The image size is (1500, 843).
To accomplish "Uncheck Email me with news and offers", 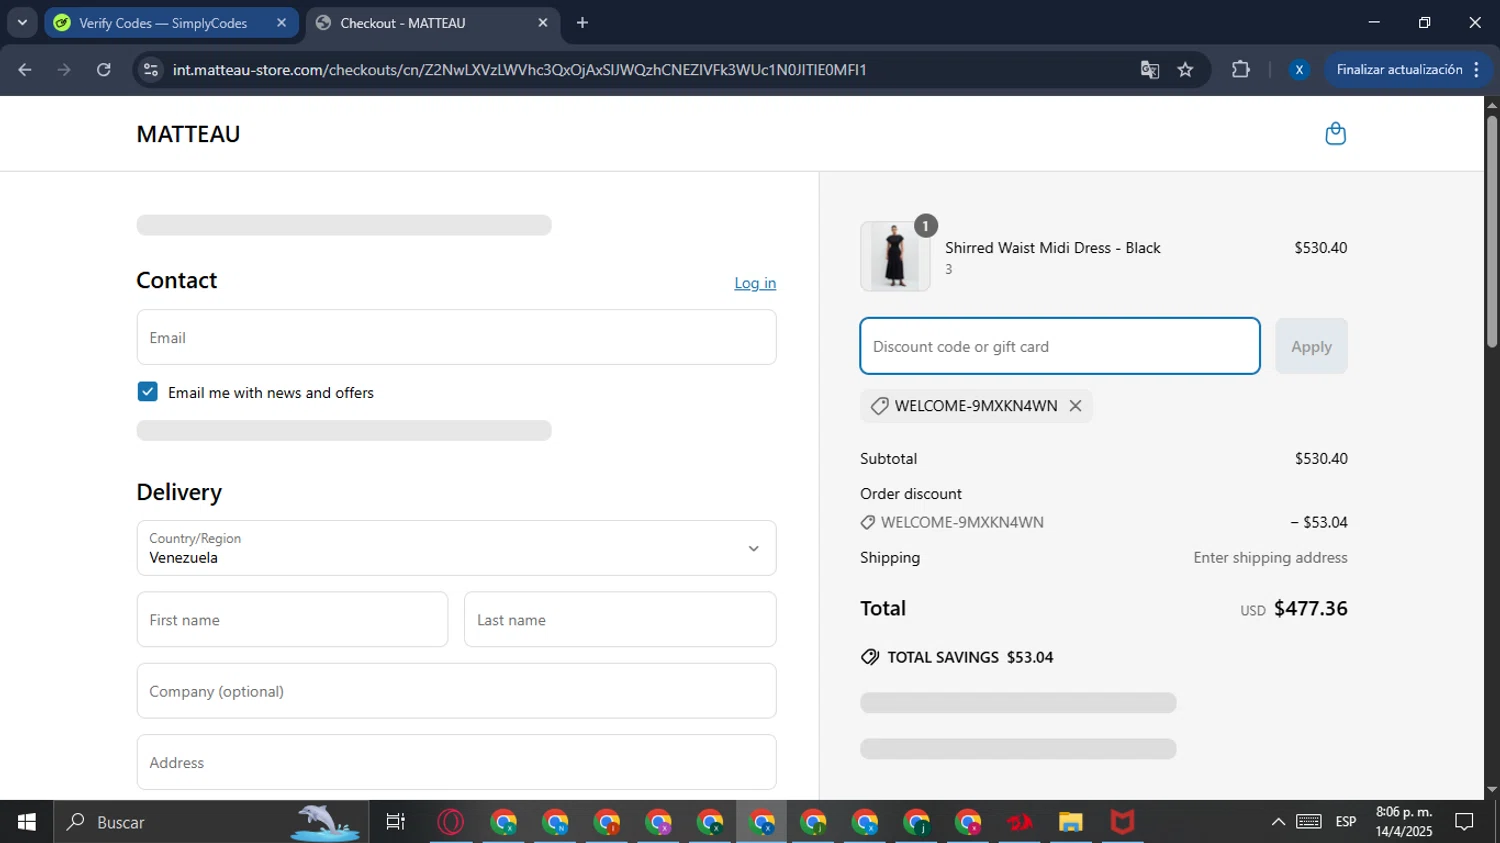I will [148, 392].
